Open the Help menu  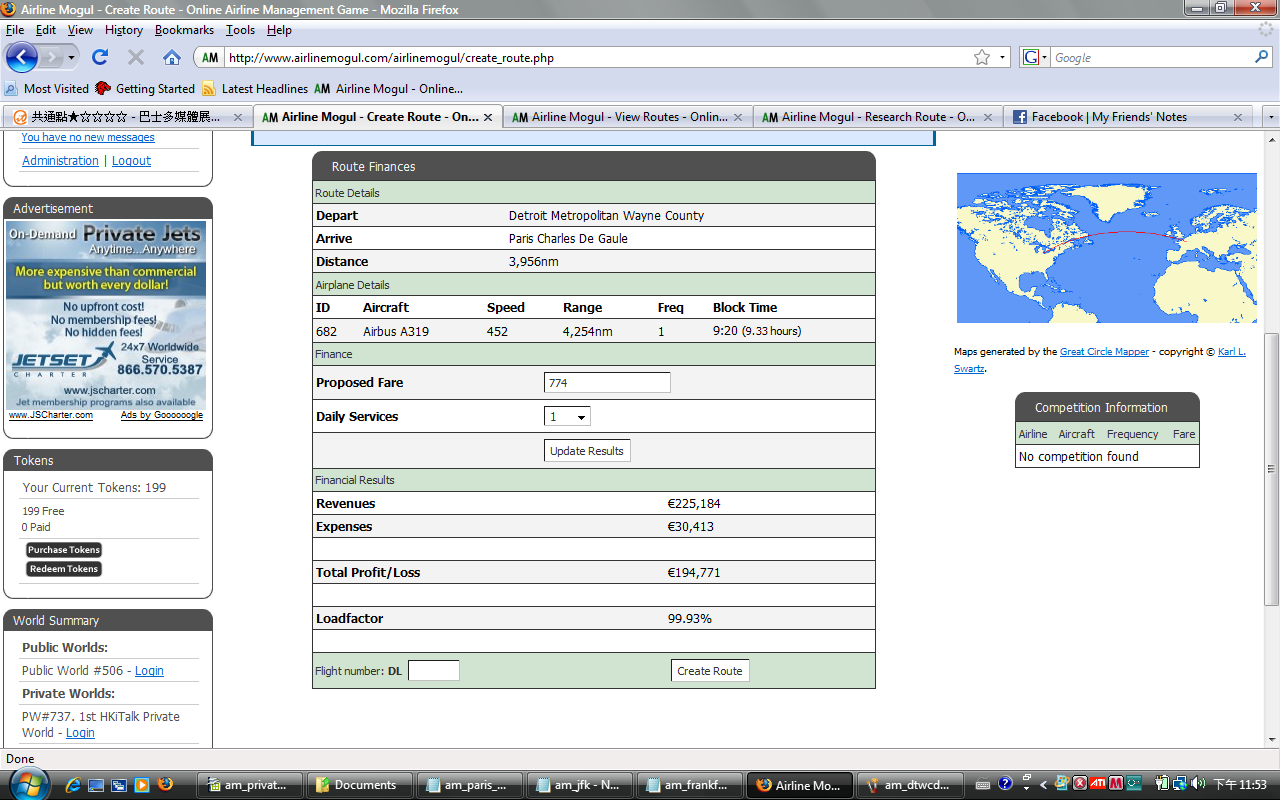tap(279, 30)
